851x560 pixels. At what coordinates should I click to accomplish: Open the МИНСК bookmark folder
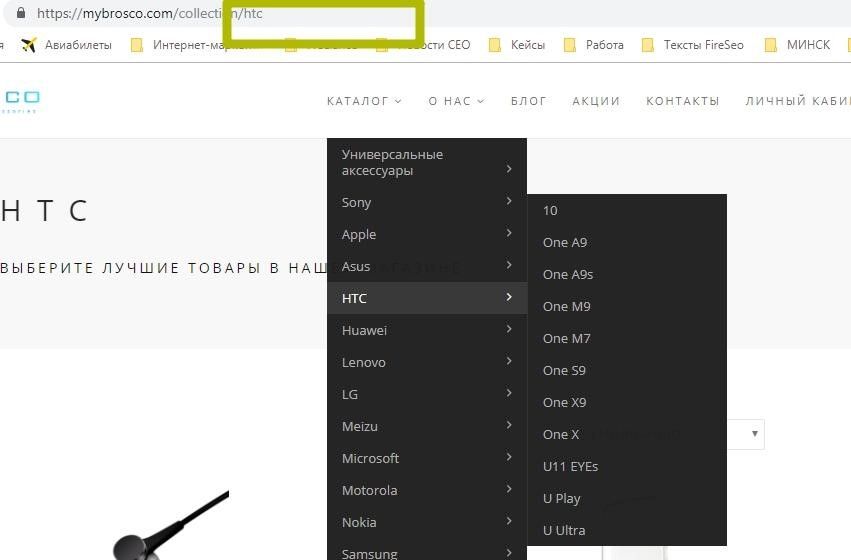tap(797, 45)
